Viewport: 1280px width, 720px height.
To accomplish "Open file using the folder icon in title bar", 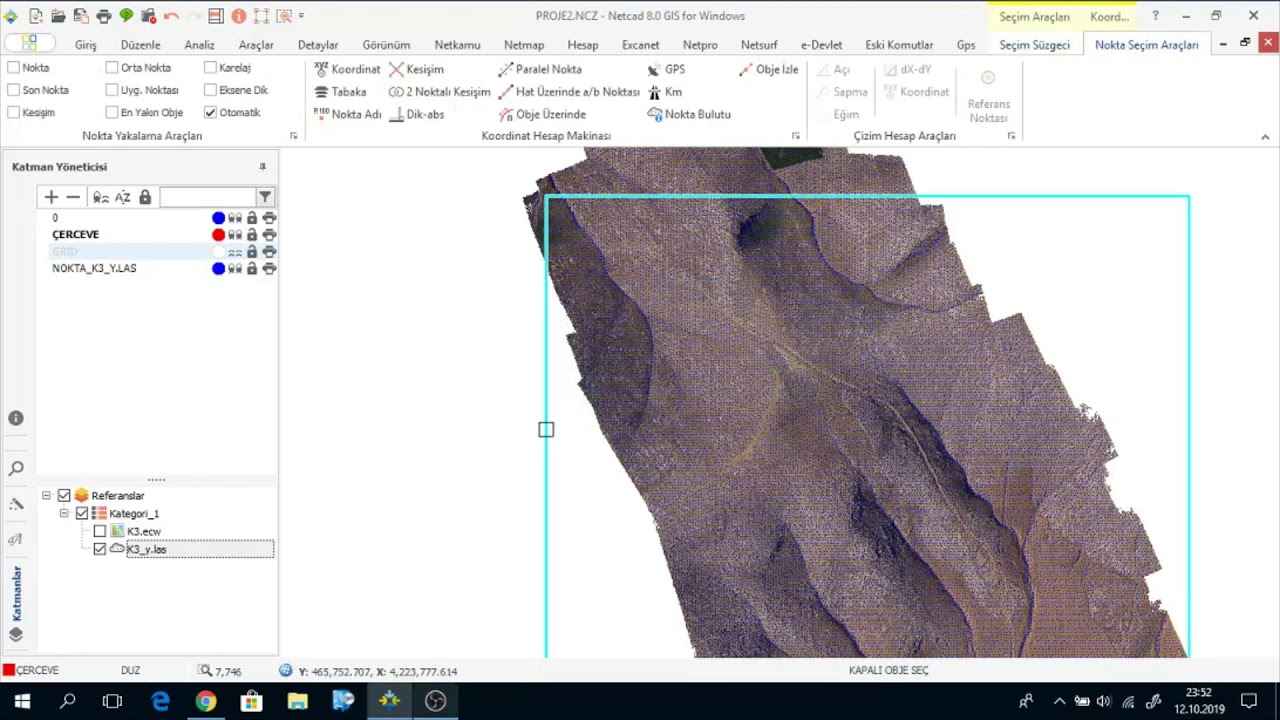I will tap(58, 16).
